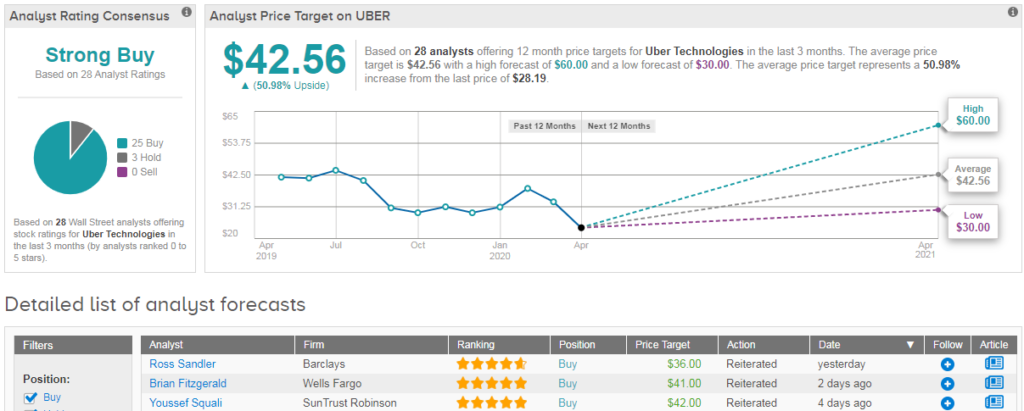Click info icon in Analyst Price Target panel
The width and height of the screenshot is (1024, 411).
pos(1011,13)
